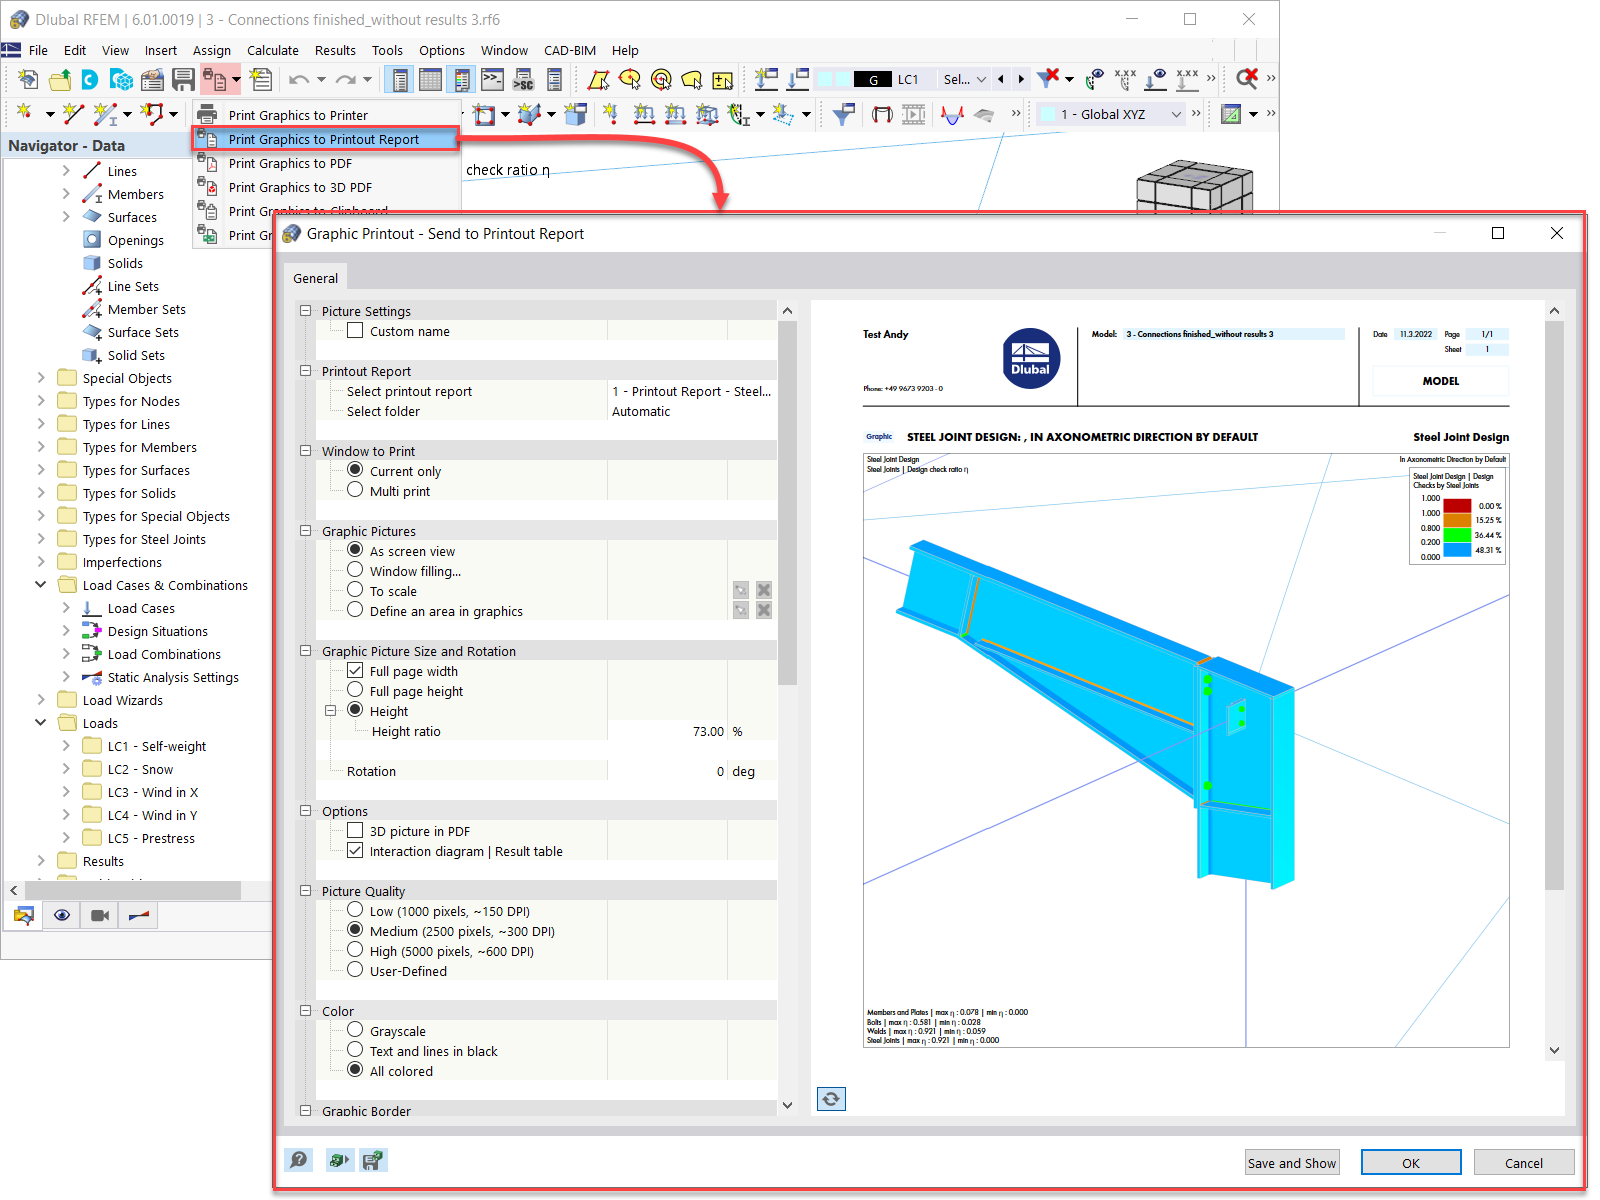Open the Save model icon in toolbar

[184, 79]
